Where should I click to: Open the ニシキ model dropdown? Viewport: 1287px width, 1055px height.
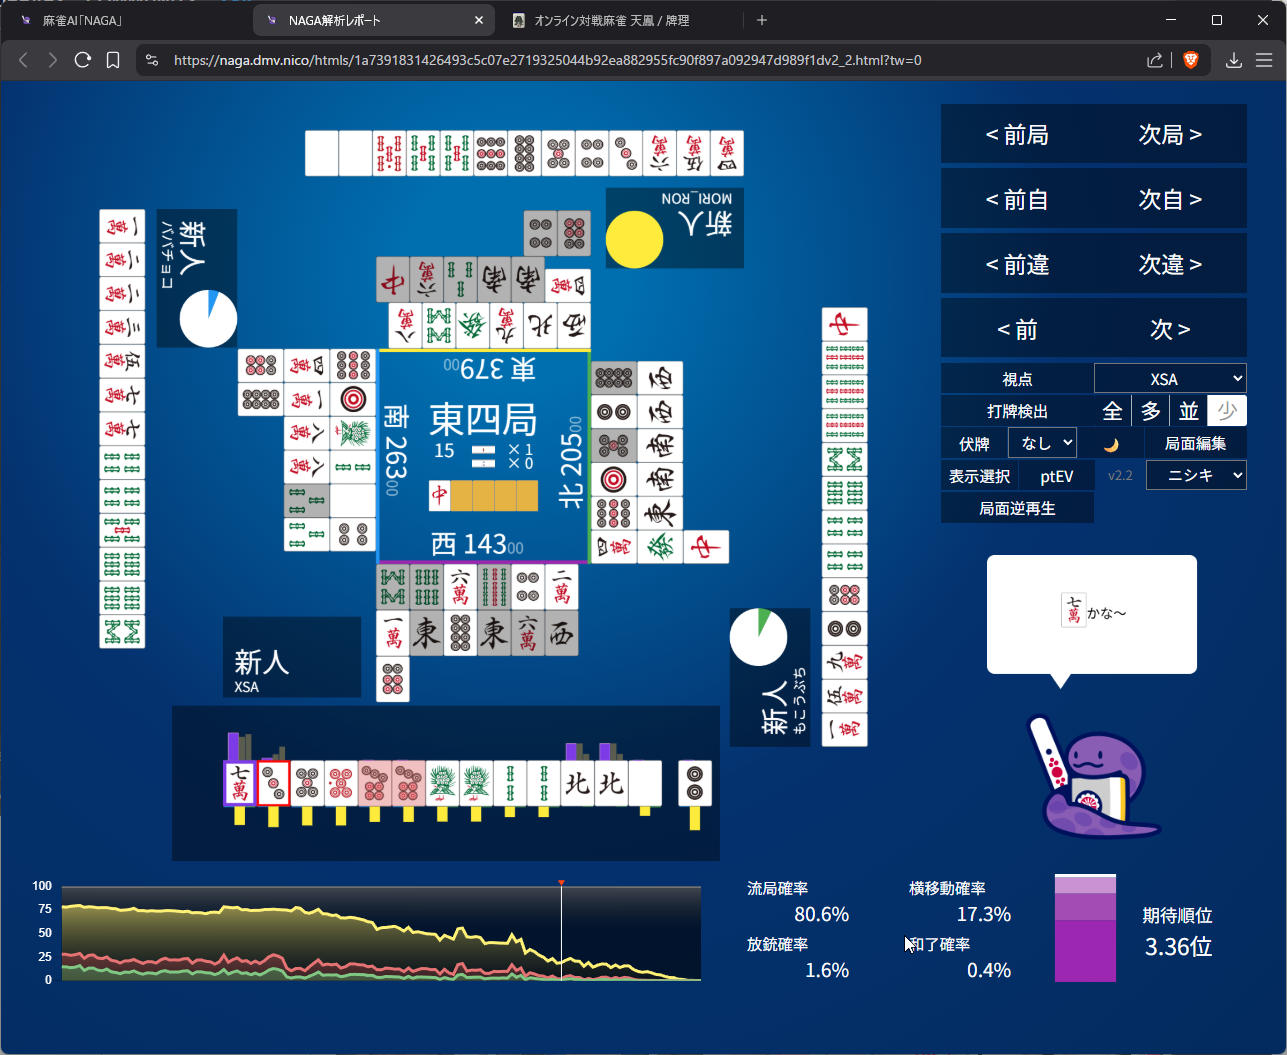1195,476
